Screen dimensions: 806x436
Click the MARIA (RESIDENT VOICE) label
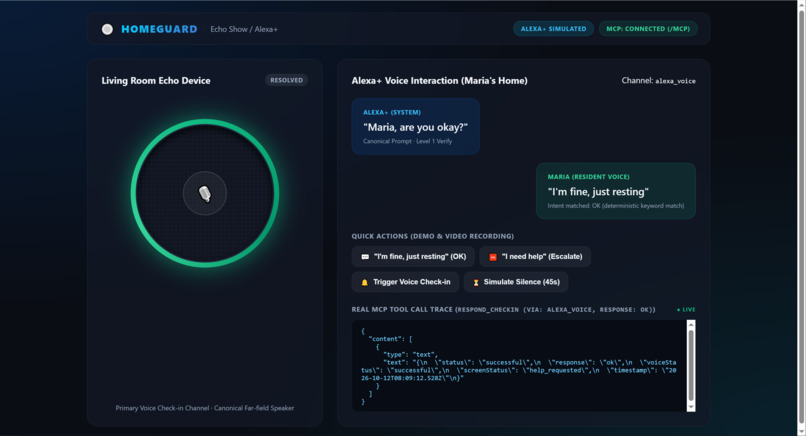tap(589, 177)
